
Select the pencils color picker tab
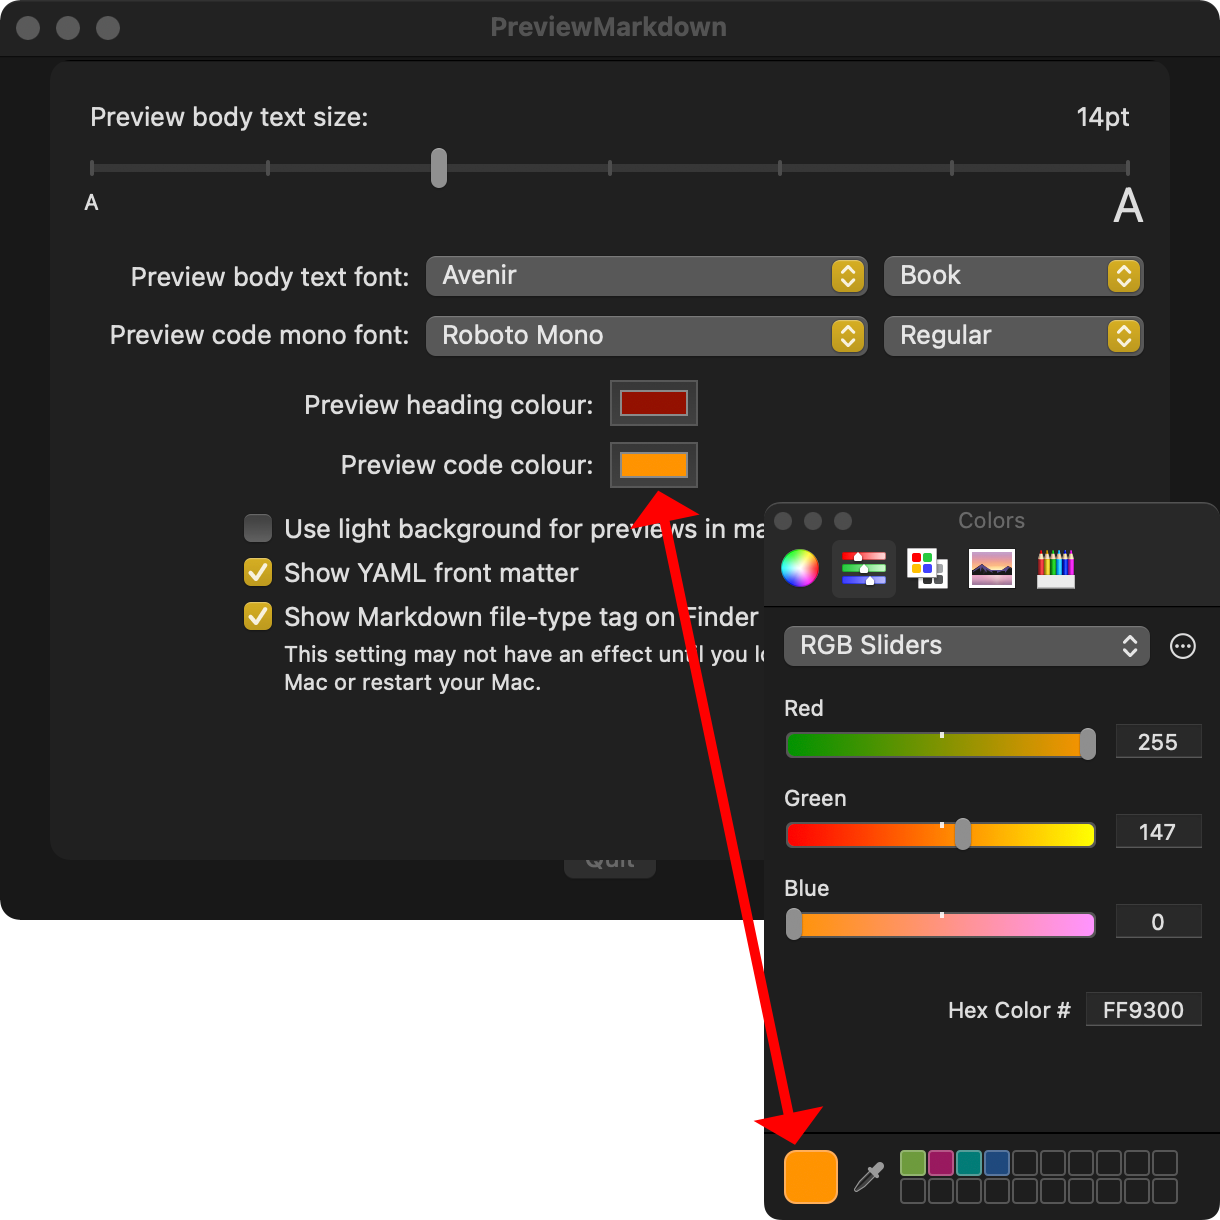(x=1056, y=568)
